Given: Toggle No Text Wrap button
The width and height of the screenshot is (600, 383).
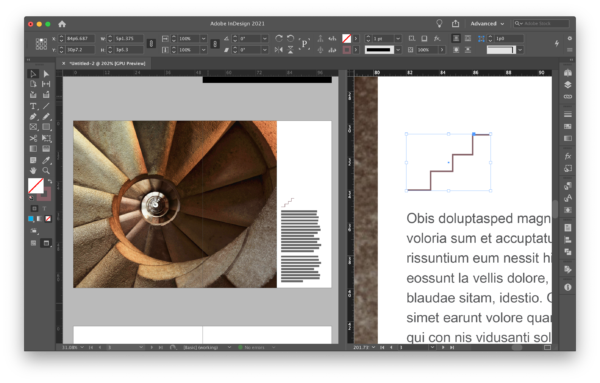Looking at the screenshot, I should (456, 38).
